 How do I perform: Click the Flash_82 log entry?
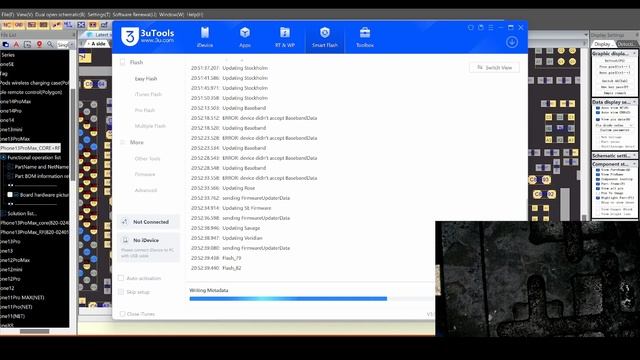tap(216, 268)
